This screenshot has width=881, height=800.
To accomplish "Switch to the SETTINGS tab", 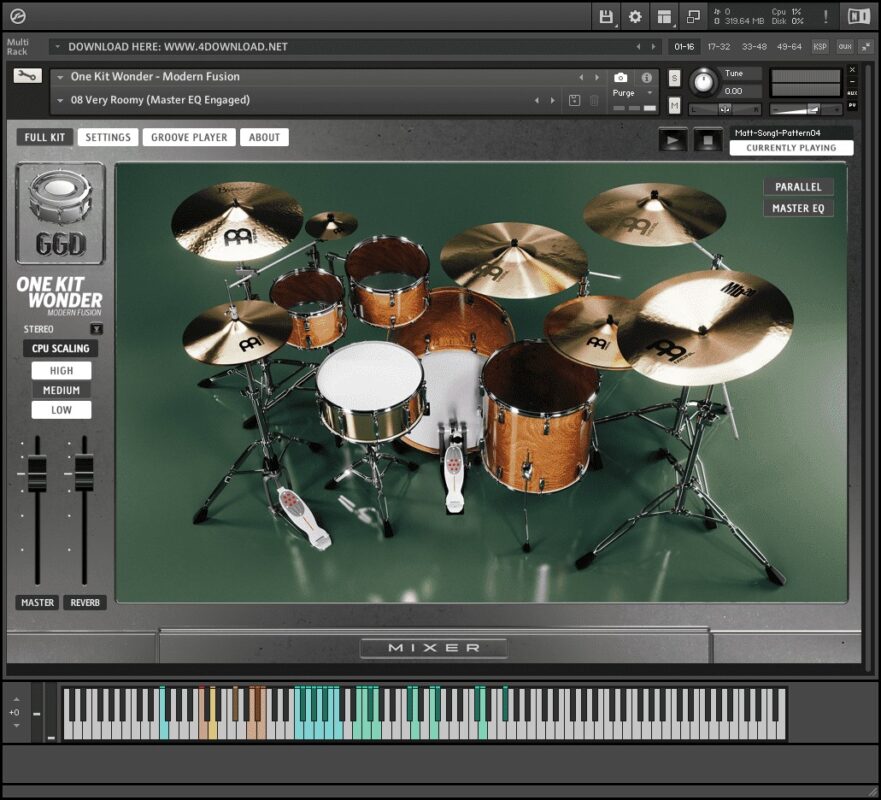I will (x=108, y=137).
